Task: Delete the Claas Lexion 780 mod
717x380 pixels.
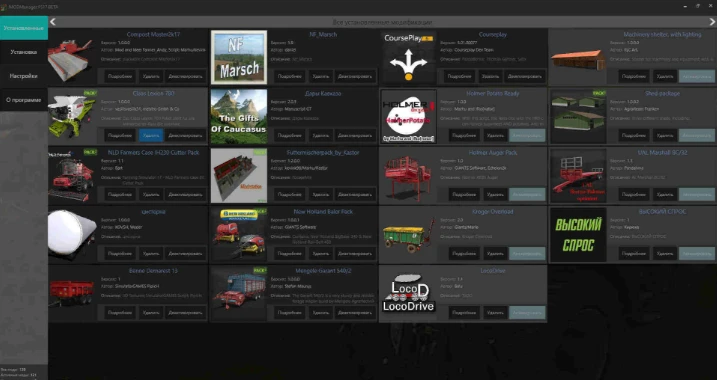Action: tap(151, 135)
